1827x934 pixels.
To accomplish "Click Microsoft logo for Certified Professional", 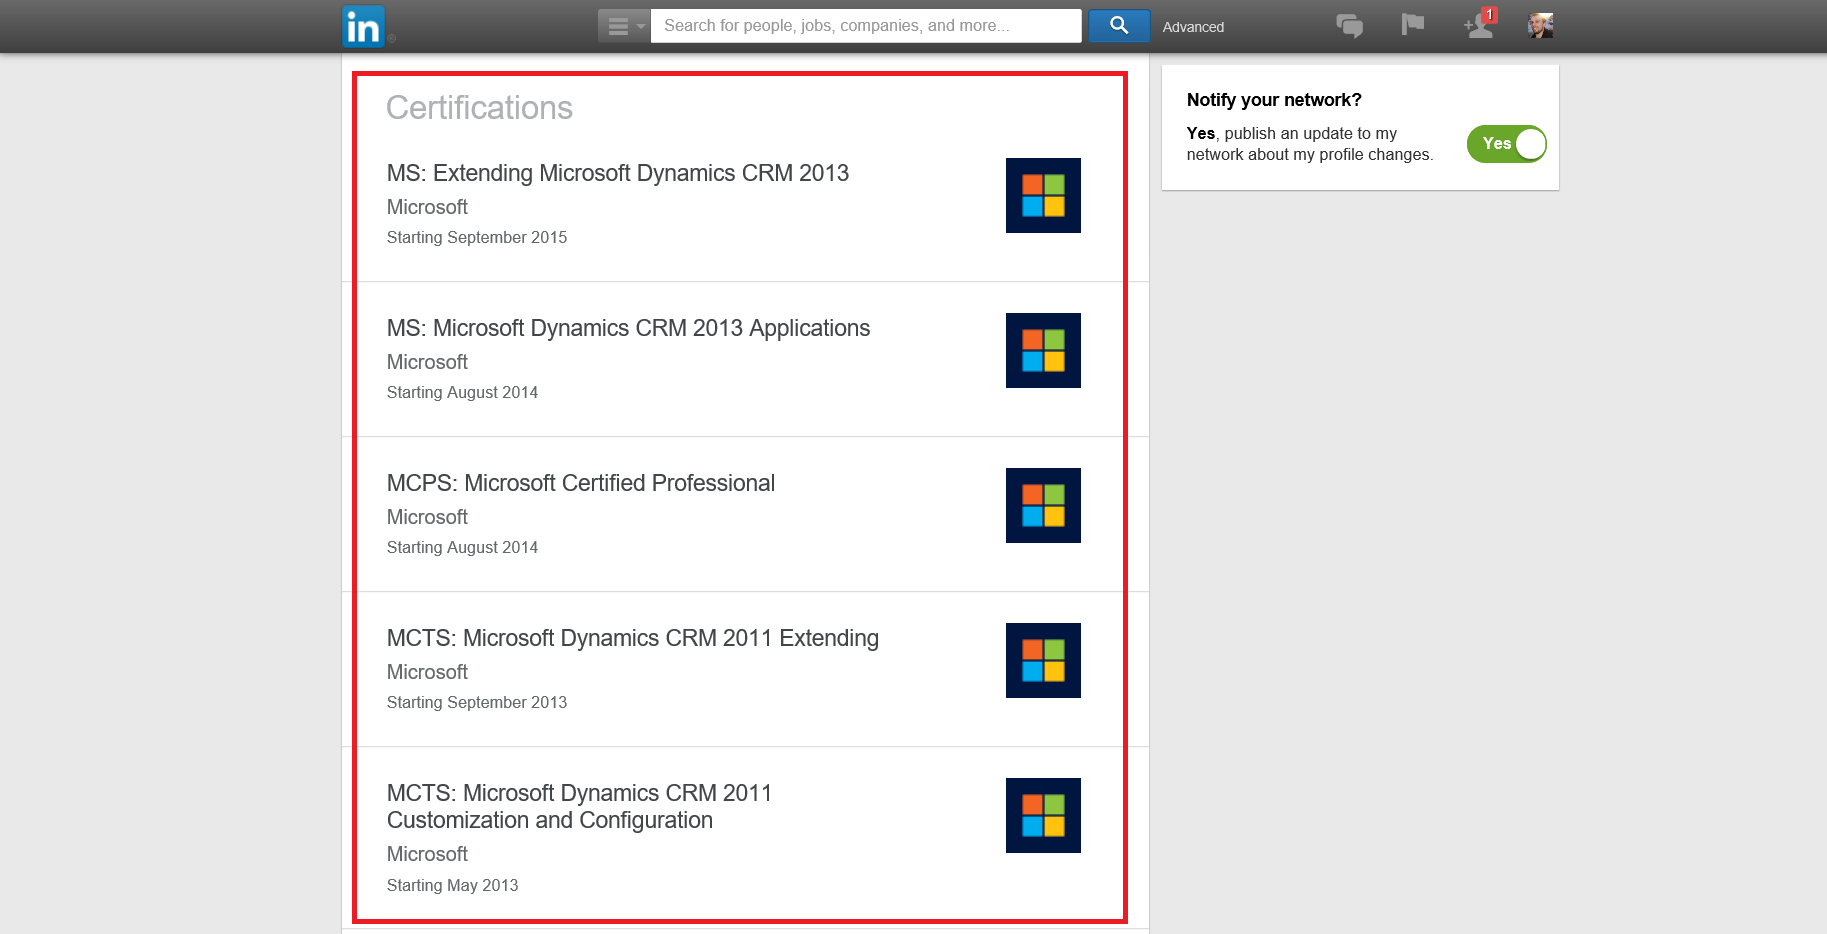I will [1043, 505].
